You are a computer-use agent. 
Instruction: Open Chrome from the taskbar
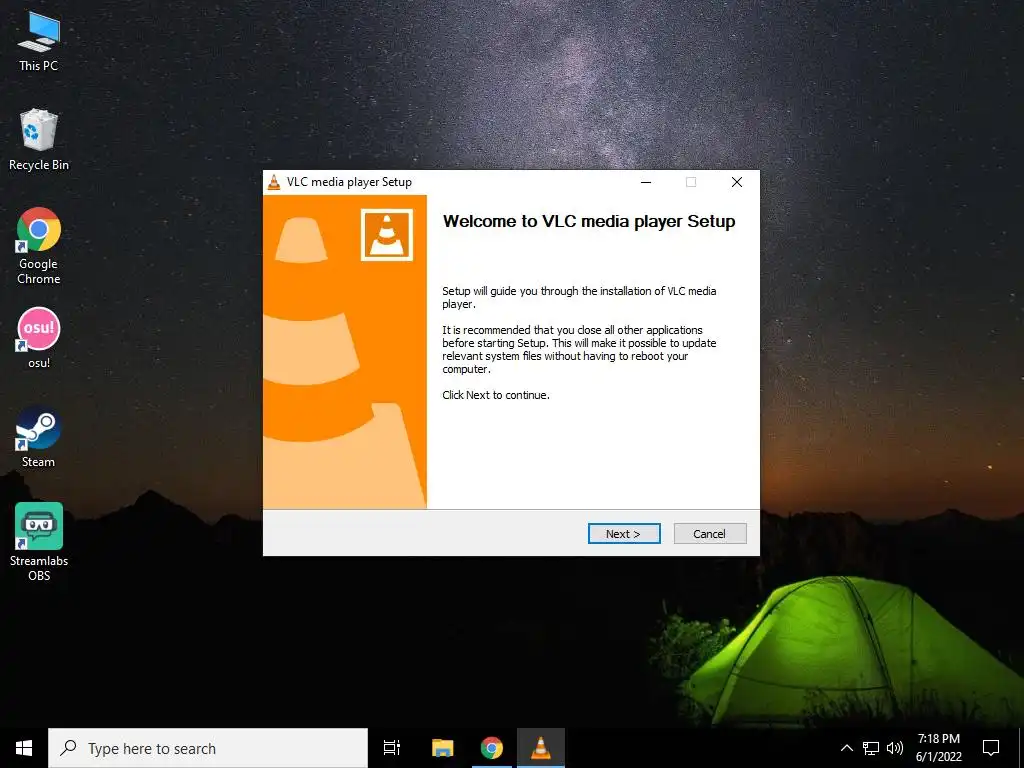[492, 748]
